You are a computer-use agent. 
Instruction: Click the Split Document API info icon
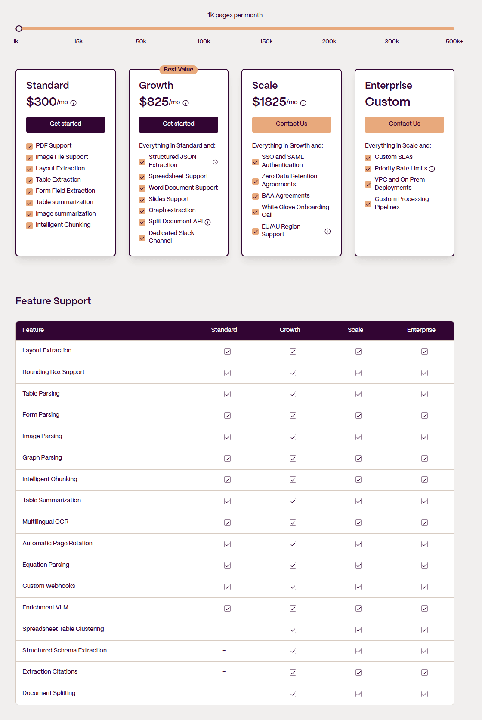(x=207, y=222)
